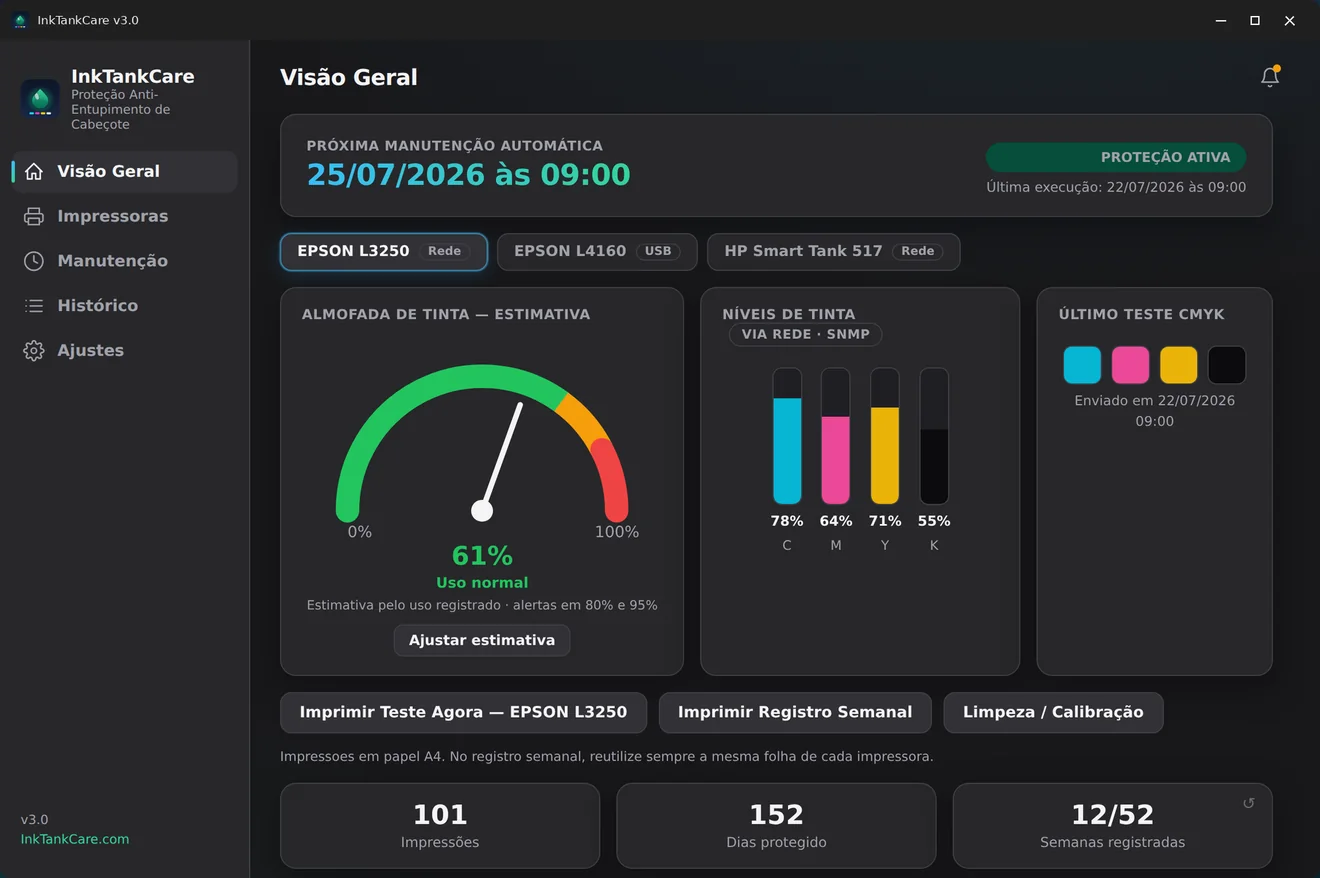Open Limpeza / Calibração
Screen dimensions: 1320x878
tap(1053, 713)
